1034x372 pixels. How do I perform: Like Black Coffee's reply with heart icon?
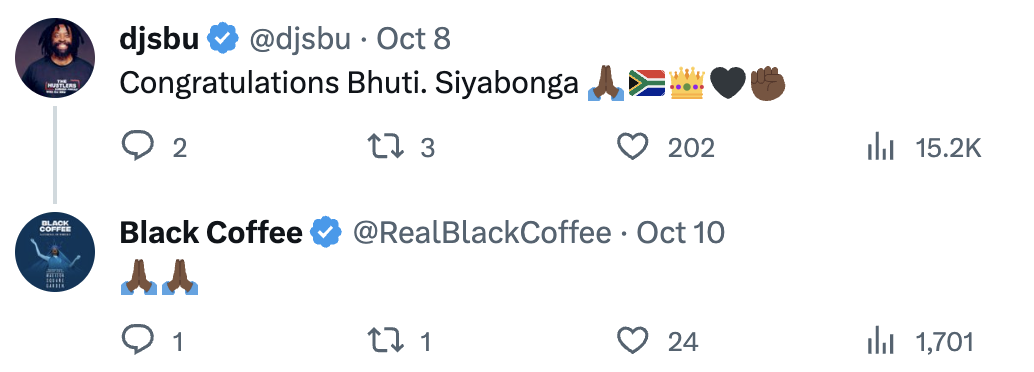[632, 341]
